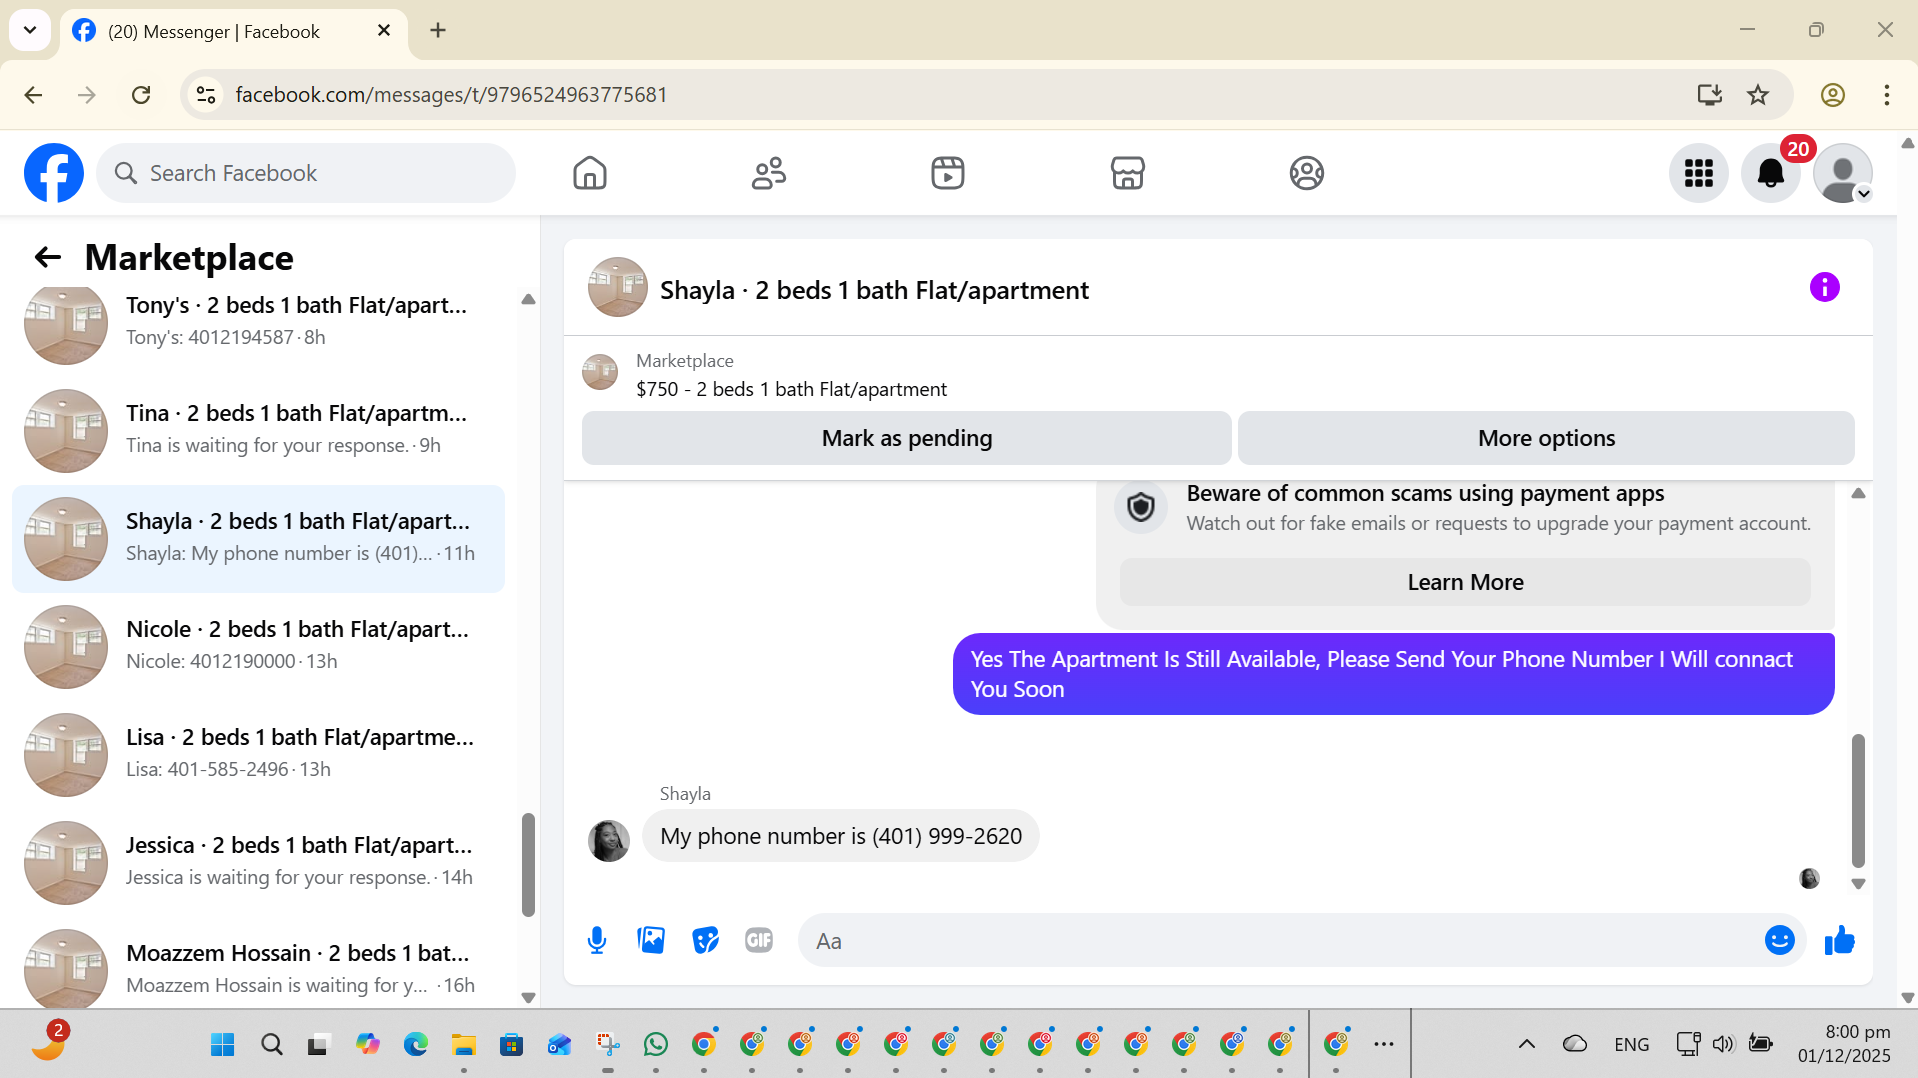The width and height of the screenshot is (1918, 1078).
Task: Click the chat scroll-up arrow
Action: [1858, 493]
